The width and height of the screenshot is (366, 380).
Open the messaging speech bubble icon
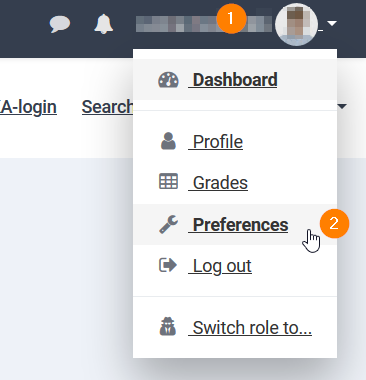[60, 24]
